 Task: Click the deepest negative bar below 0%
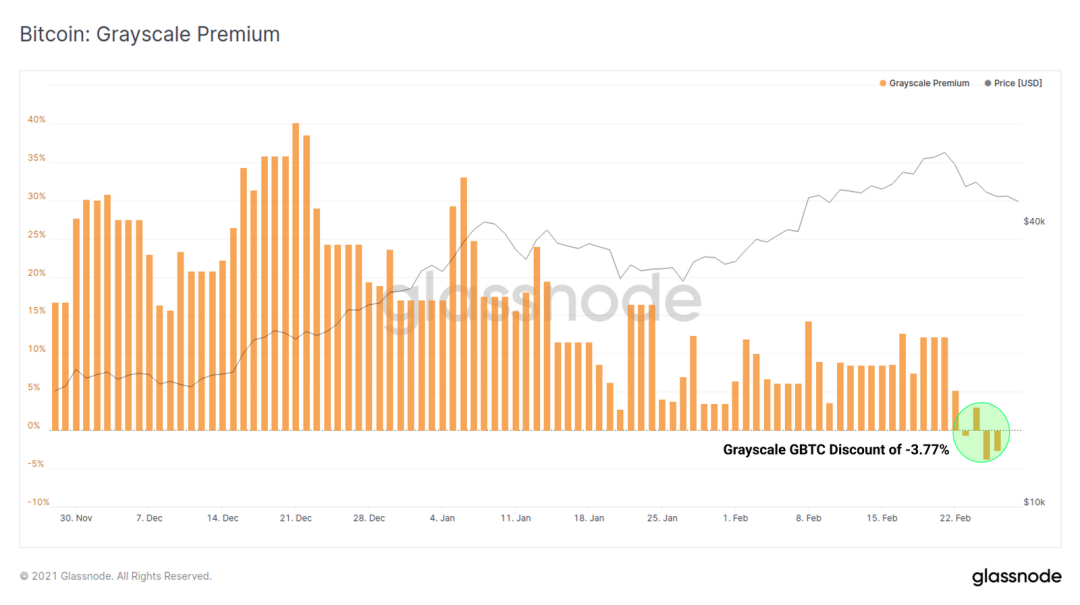(x=986, y=444)
